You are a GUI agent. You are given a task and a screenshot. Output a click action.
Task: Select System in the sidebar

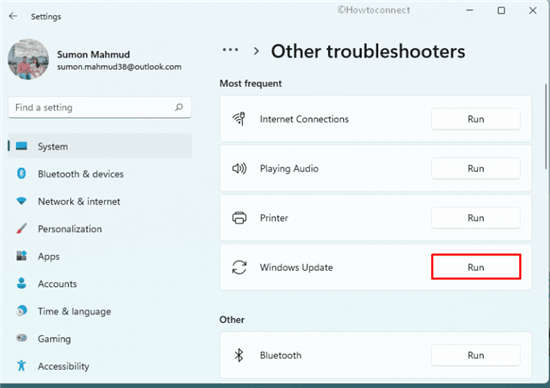pyautogui.click(x=100, y=146)
